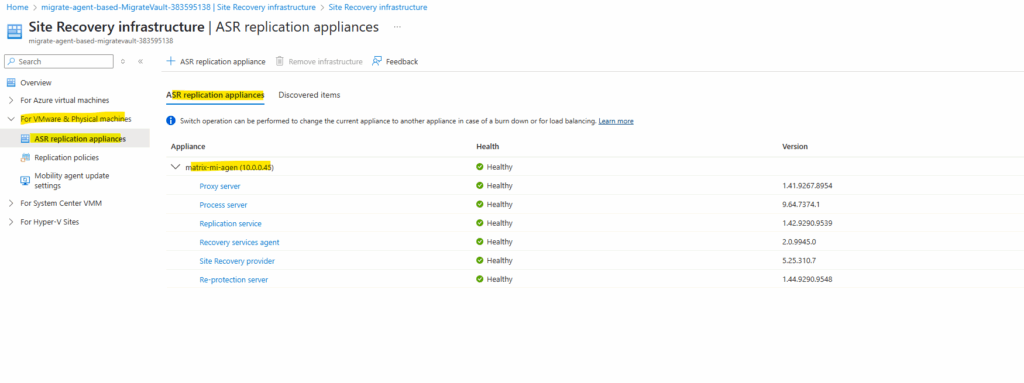Open the migrate-agent-based-MigrateVault breadcrumb
Viewport: 1024px width, 383px height.
click(x=178, y=7)
